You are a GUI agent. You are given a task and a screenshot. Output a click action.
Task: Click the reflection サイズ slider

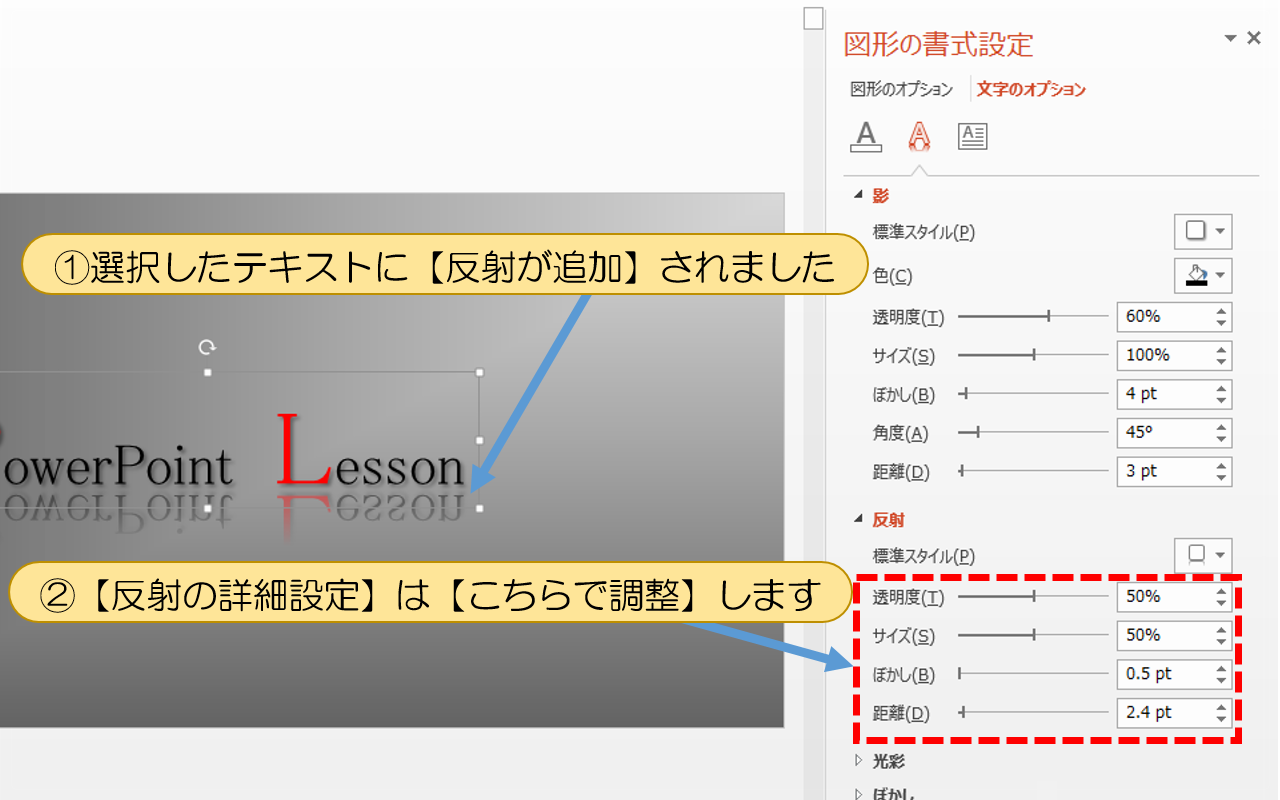click(x=1033, y=635)
